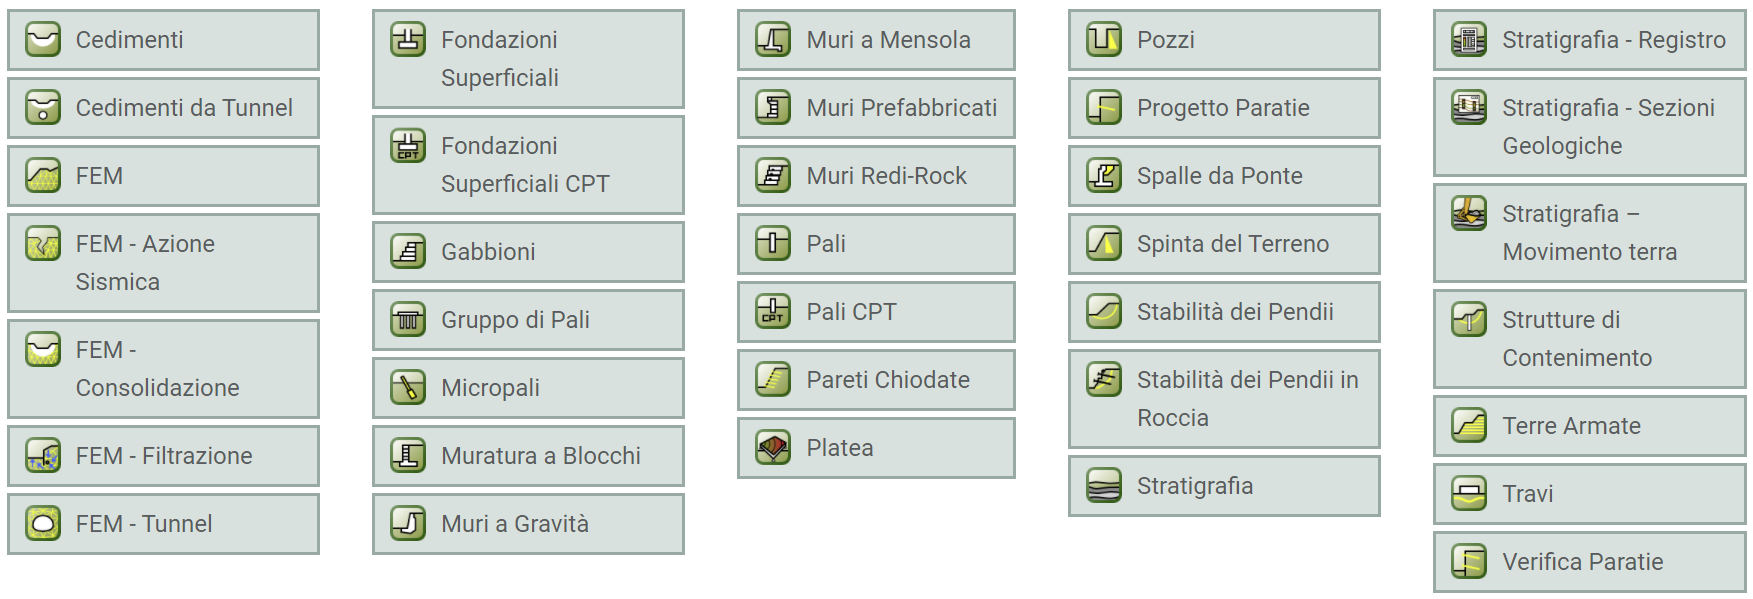1753x599 pixels.
Task: Open the Micropali program icon
Action: [x=408, y=388]
